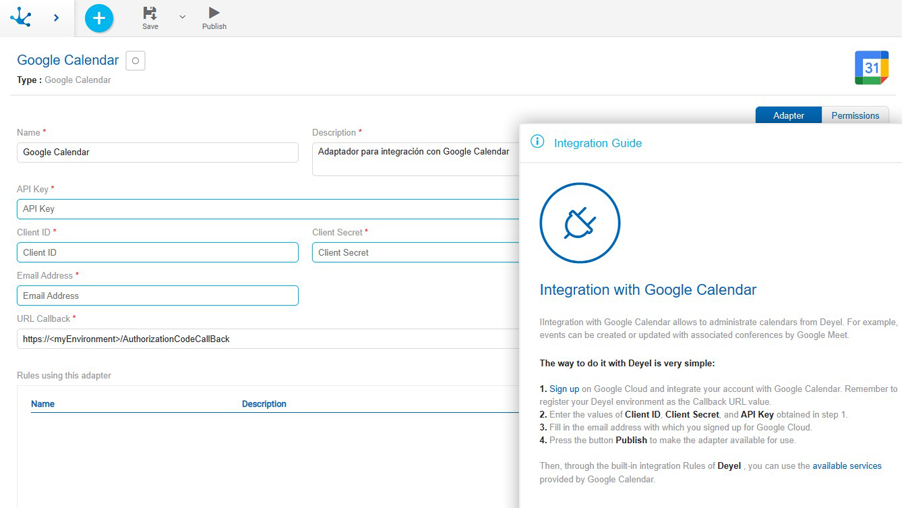Click the Deyel logo icon
This screenshot has height=508, width=902.
(21, 17)
